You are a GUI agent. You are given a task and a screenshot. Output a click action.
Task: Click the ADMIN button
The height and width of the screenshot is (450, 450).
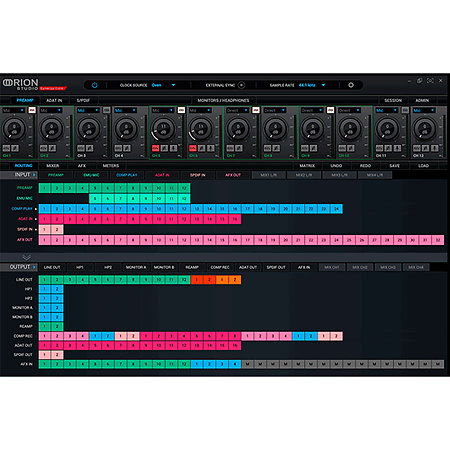422,100
